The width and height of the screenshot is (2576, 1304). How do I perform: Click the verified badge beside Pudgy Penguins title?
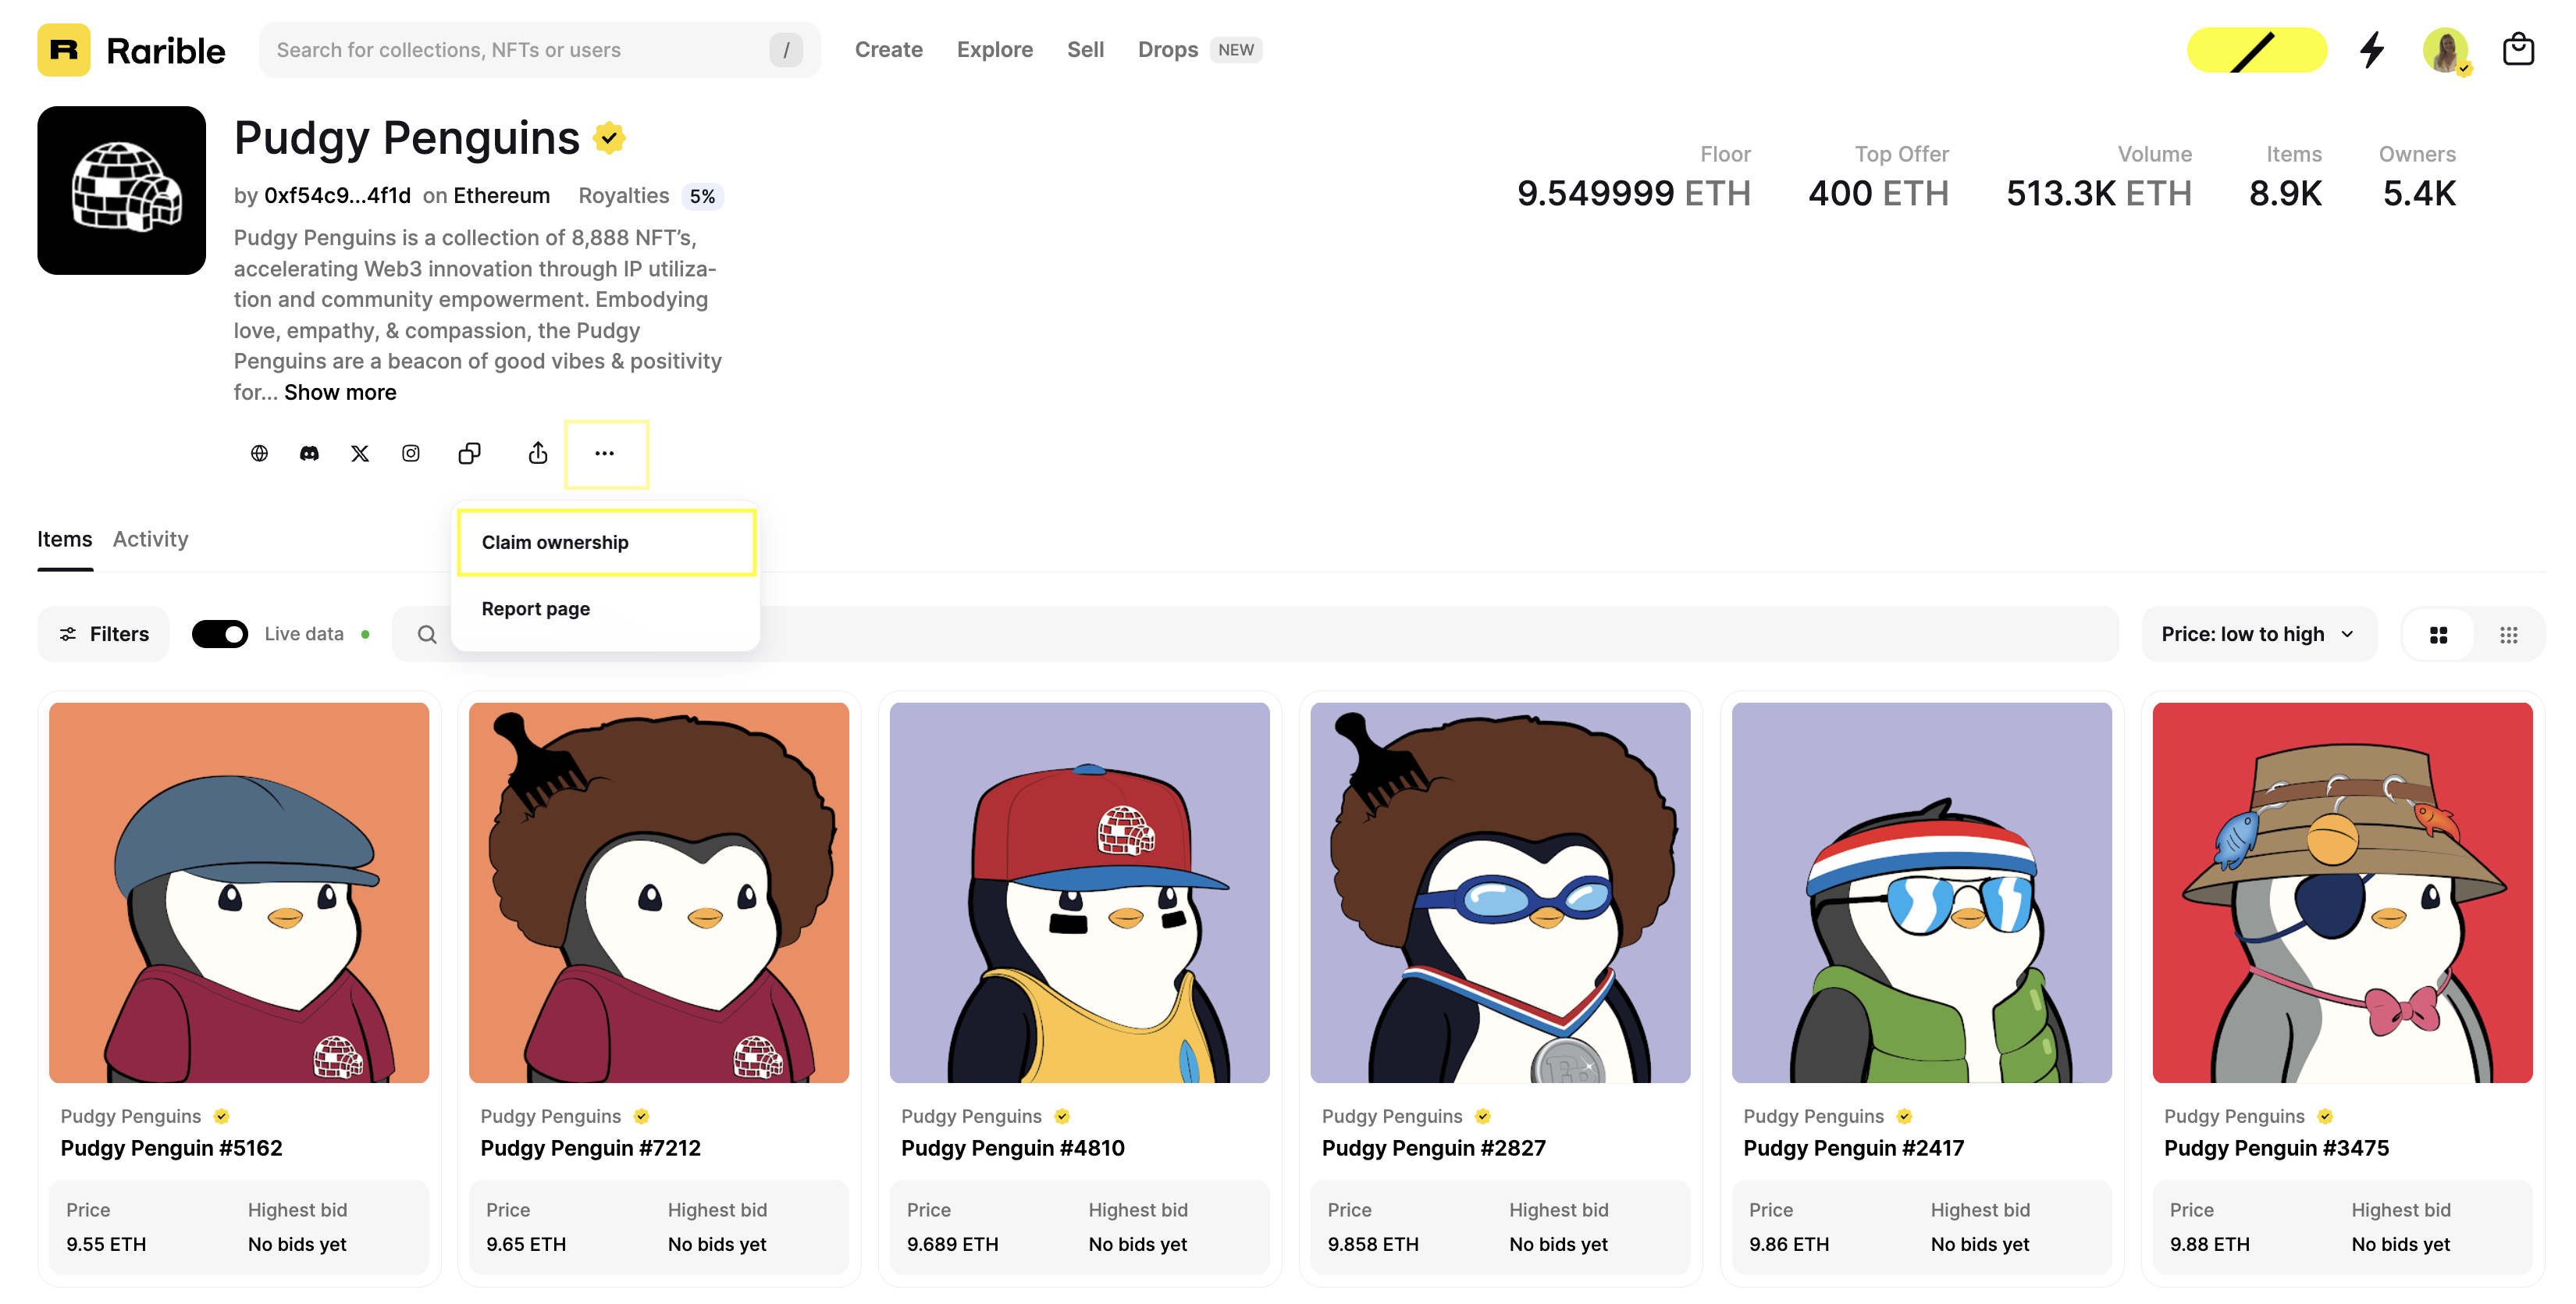pyautogui.click(x=609, y=138)
